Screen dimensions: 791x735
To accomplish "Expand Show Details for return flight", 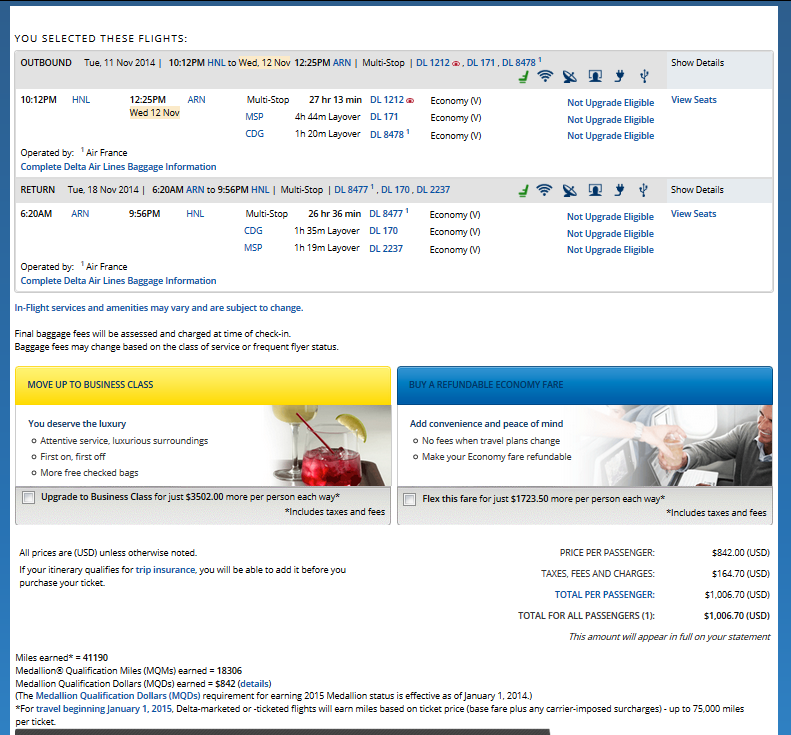I will coord(697,190).
